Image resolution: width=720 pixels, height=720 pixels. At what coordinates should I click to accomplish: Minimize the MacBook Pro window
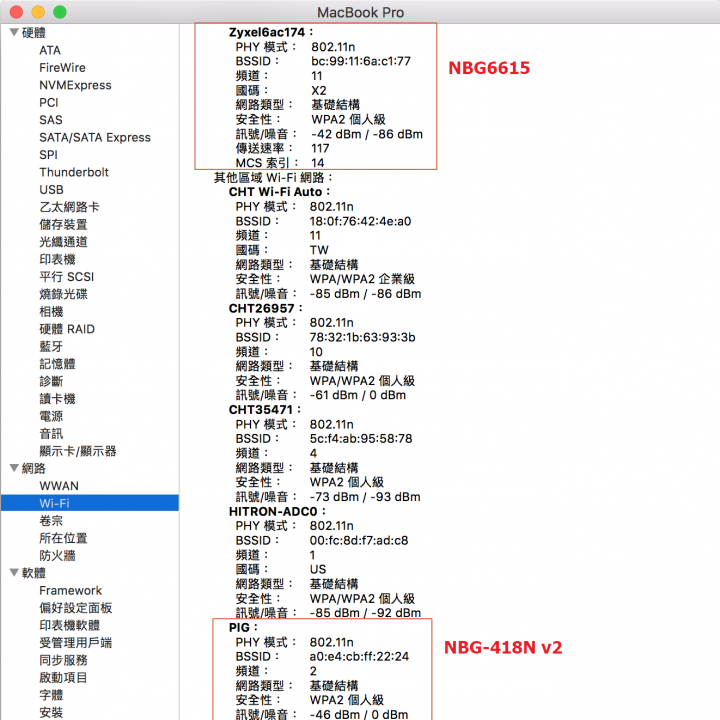tap(38, 12)
